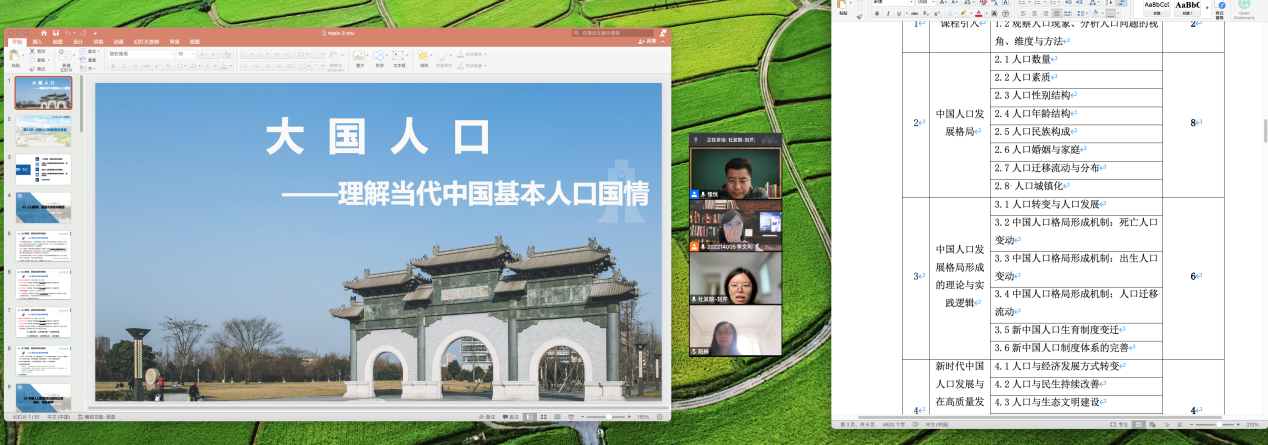Viewport: 1268px width, 445px height.
Task: Open the Word font size dropdown
Action: (x=932, y=2)
